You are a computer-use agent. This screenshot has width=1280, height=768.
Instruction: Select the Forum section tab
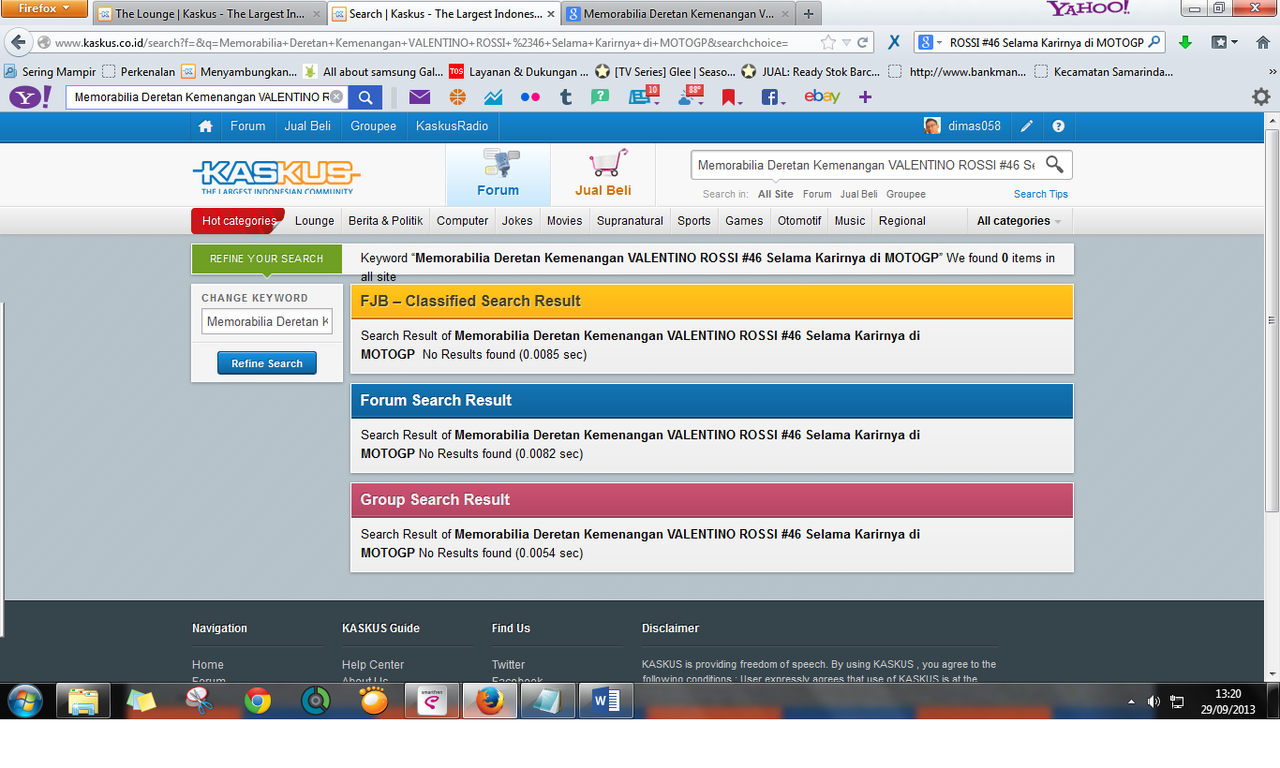click(498, 175)
